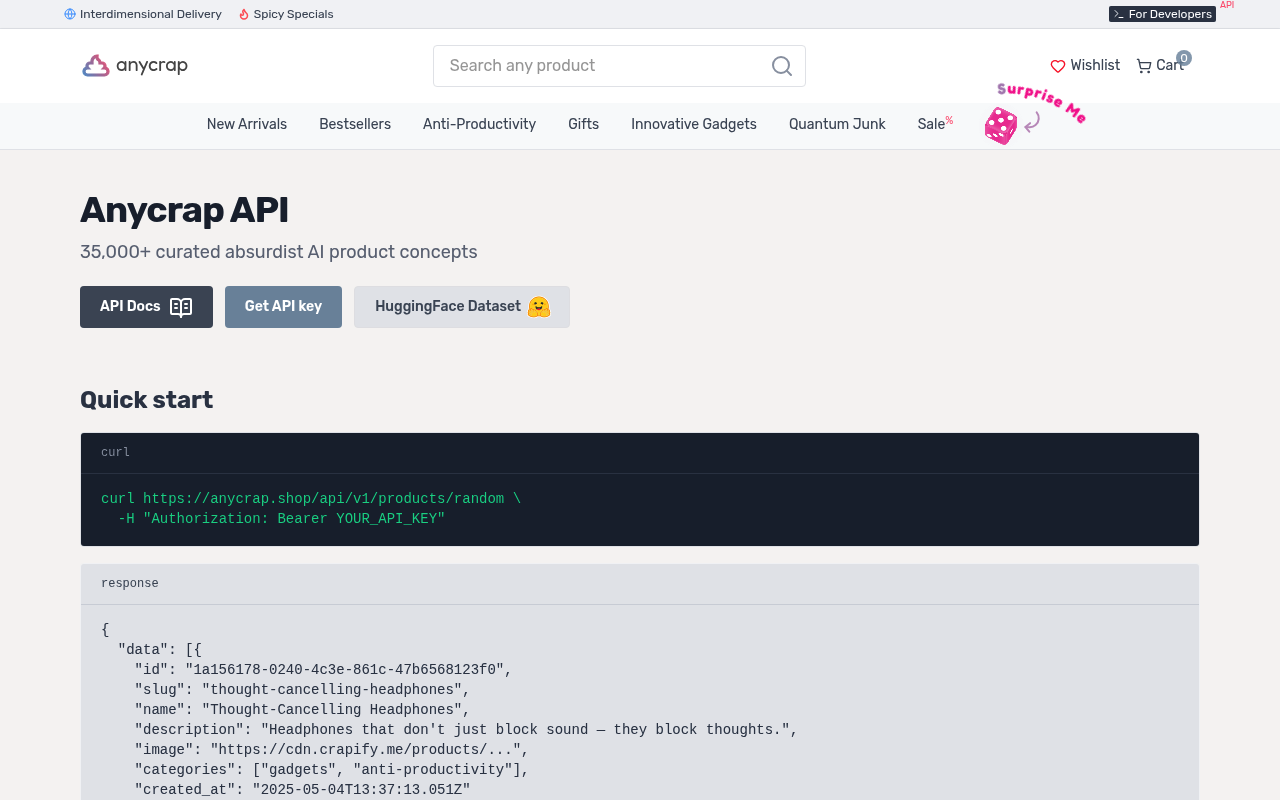Click the "slug" thought-cancelling-headphones line
The height and width of the screenshot is (800, 1280).
coord(302,689)
